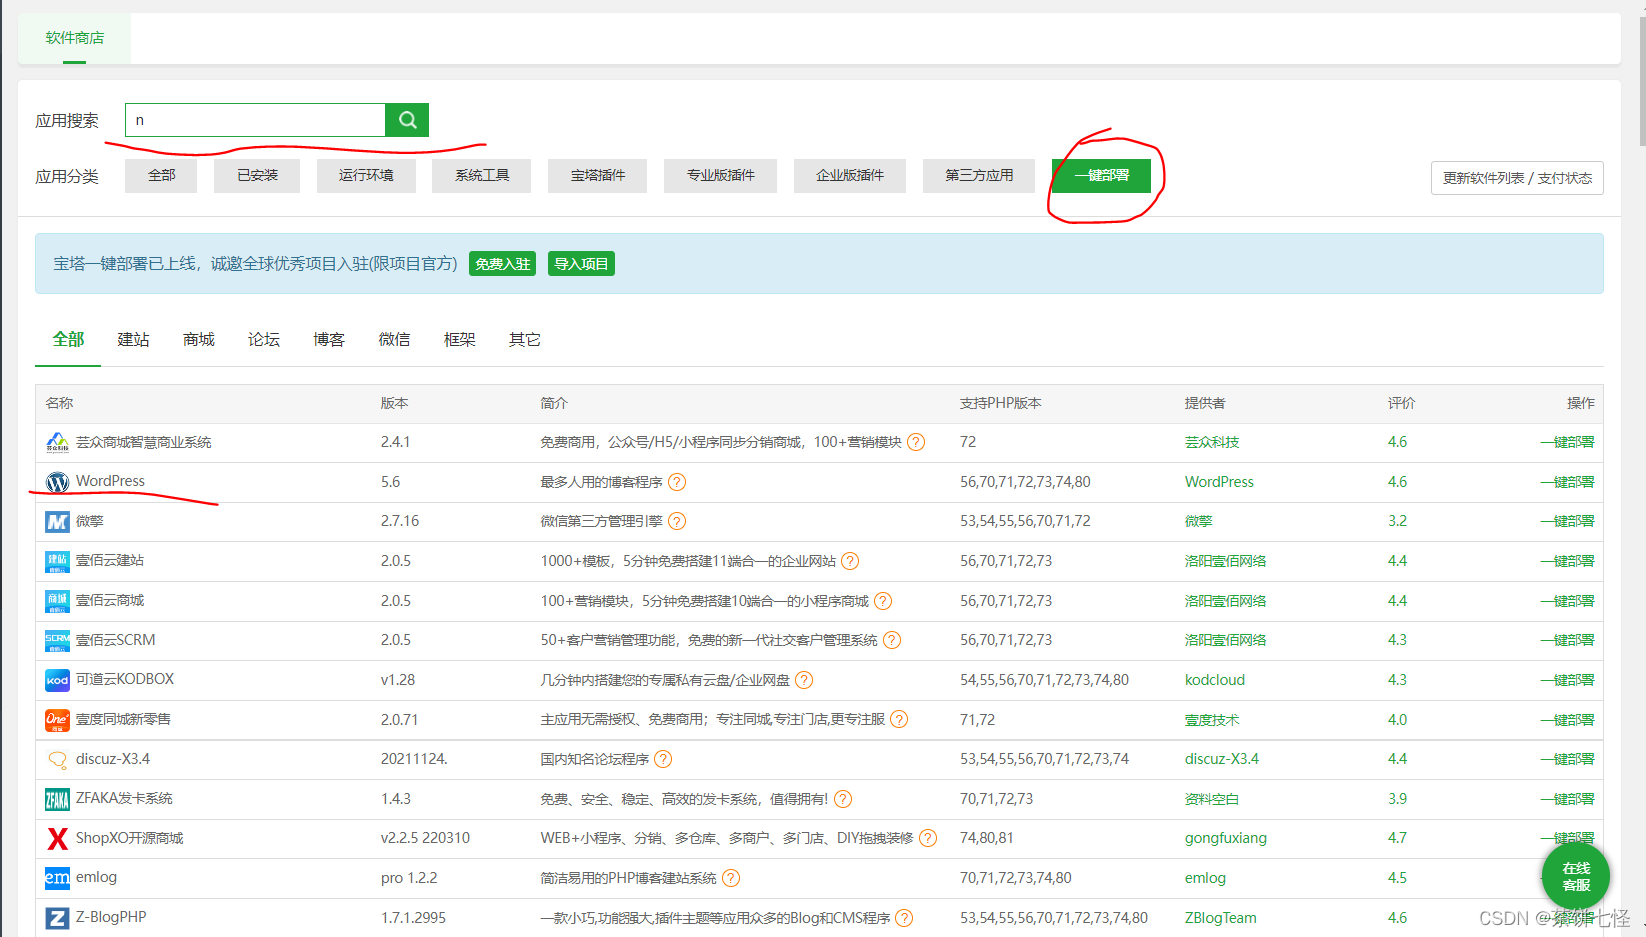Open the 芸众科技 provider link
This screenshot has height=937, width=1646.
(1212, 442)
